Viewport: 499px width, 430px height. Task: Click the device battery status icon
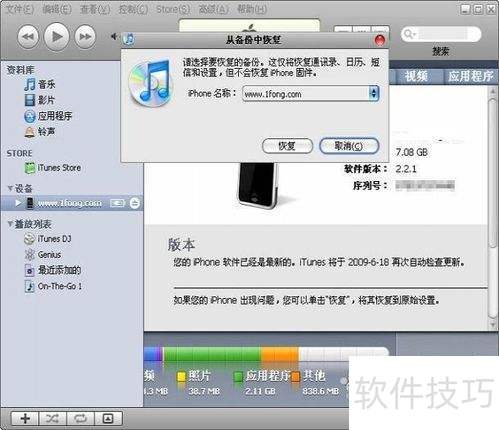tap(117, 203)
